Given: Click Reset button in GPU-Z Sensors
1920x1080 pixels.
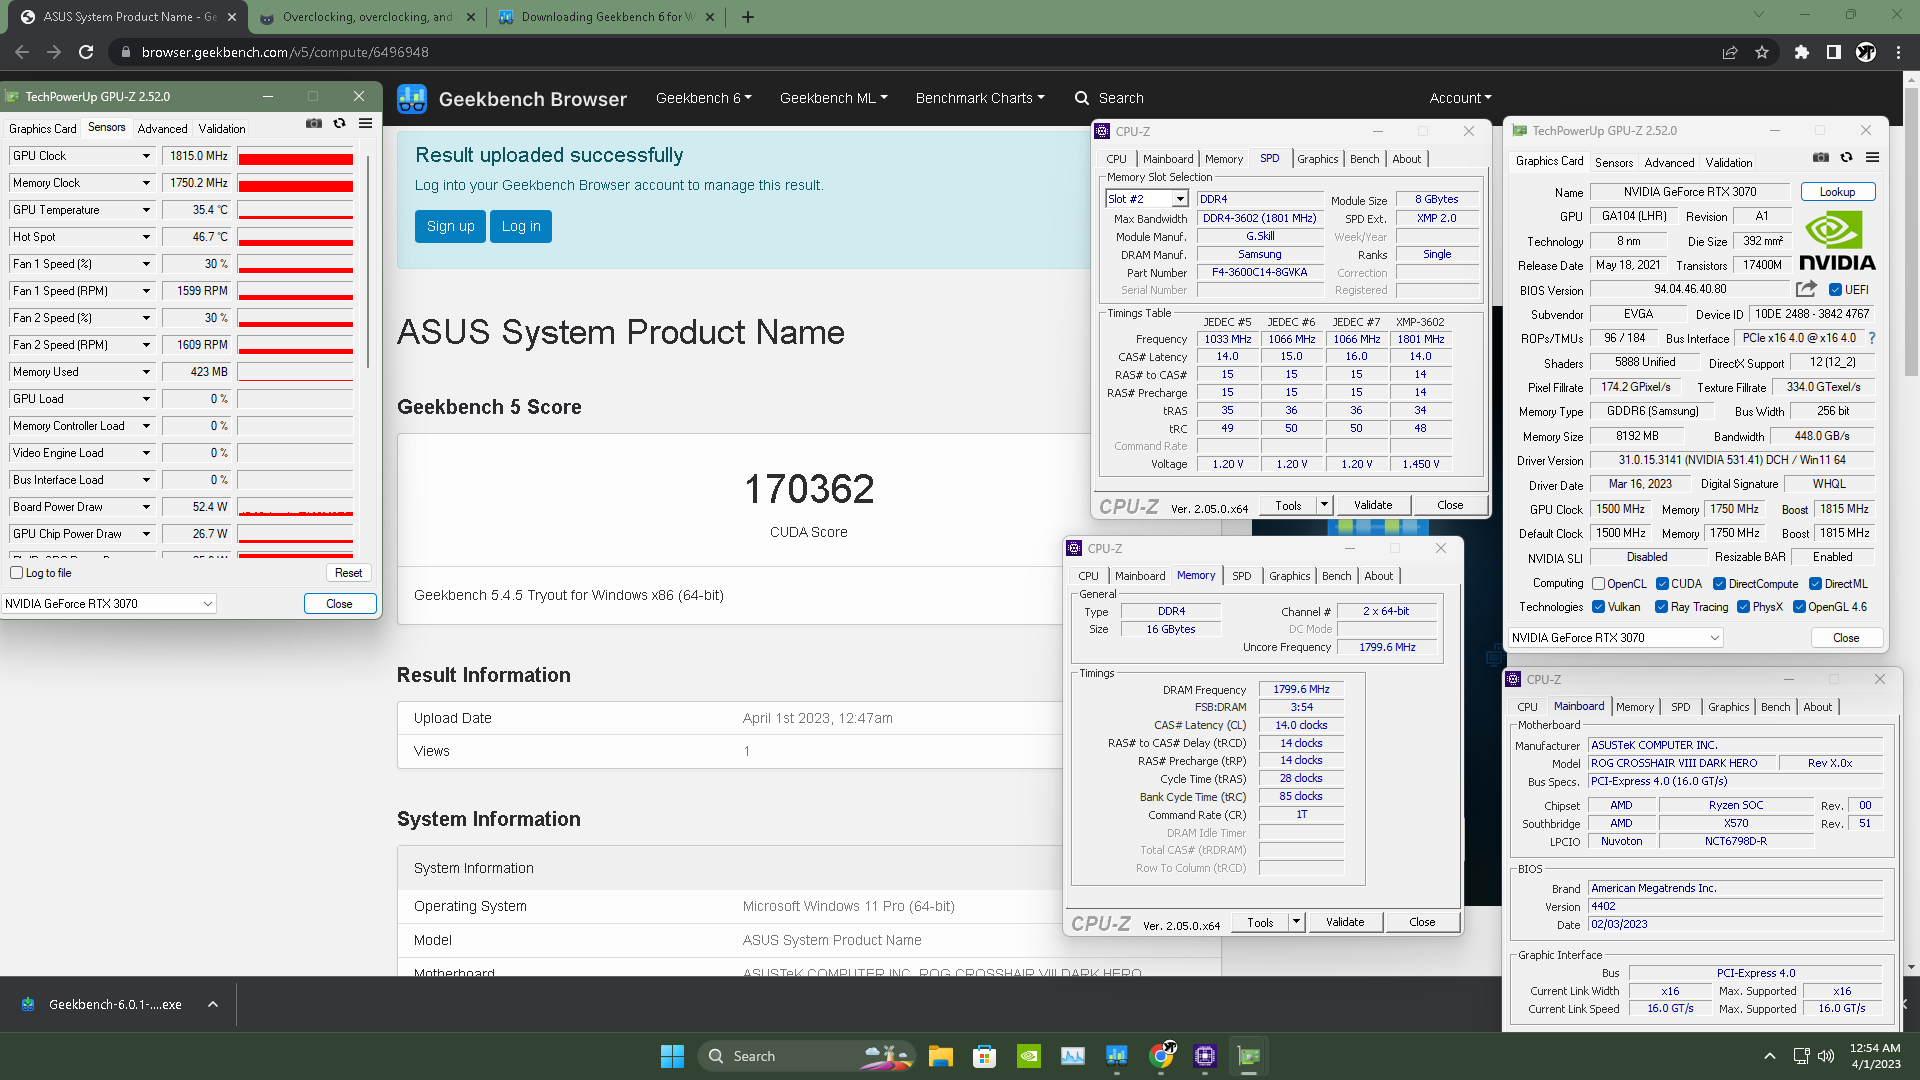Looking at the screenshot, I should (x=349, y=573).
